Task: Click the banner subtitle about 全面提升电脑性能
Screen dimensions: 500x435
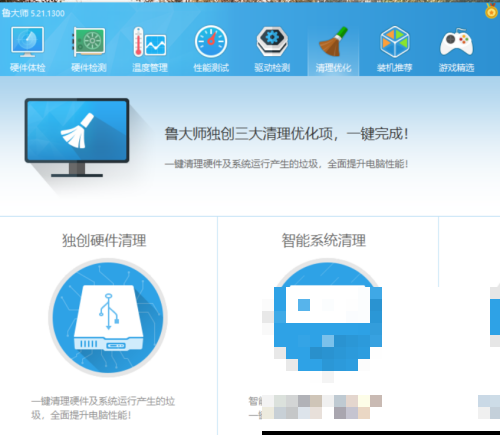Action: click(286, 164)
